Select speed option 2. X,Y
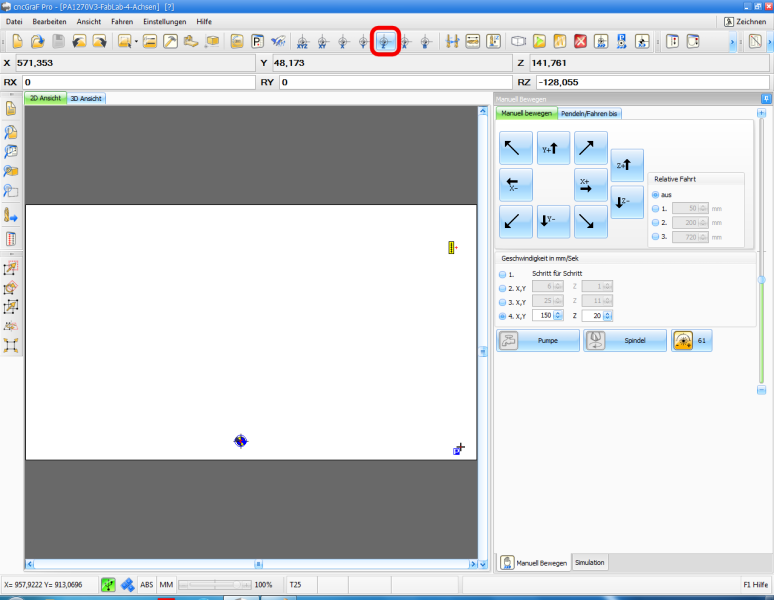Viewport: 774px width, 600px height. tap(503, 288)
